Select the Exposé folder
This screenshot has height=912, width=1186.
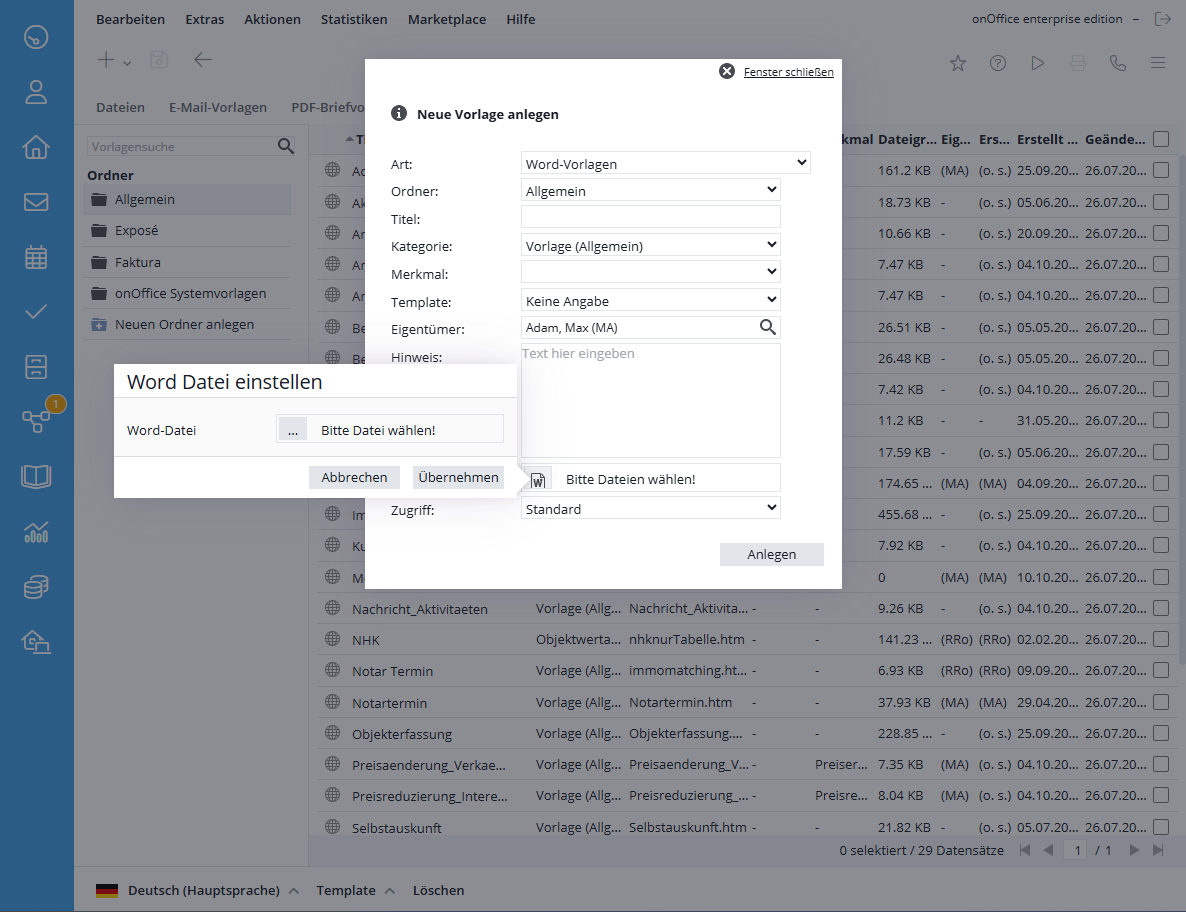pyautogui.click(x=136, y=230)
